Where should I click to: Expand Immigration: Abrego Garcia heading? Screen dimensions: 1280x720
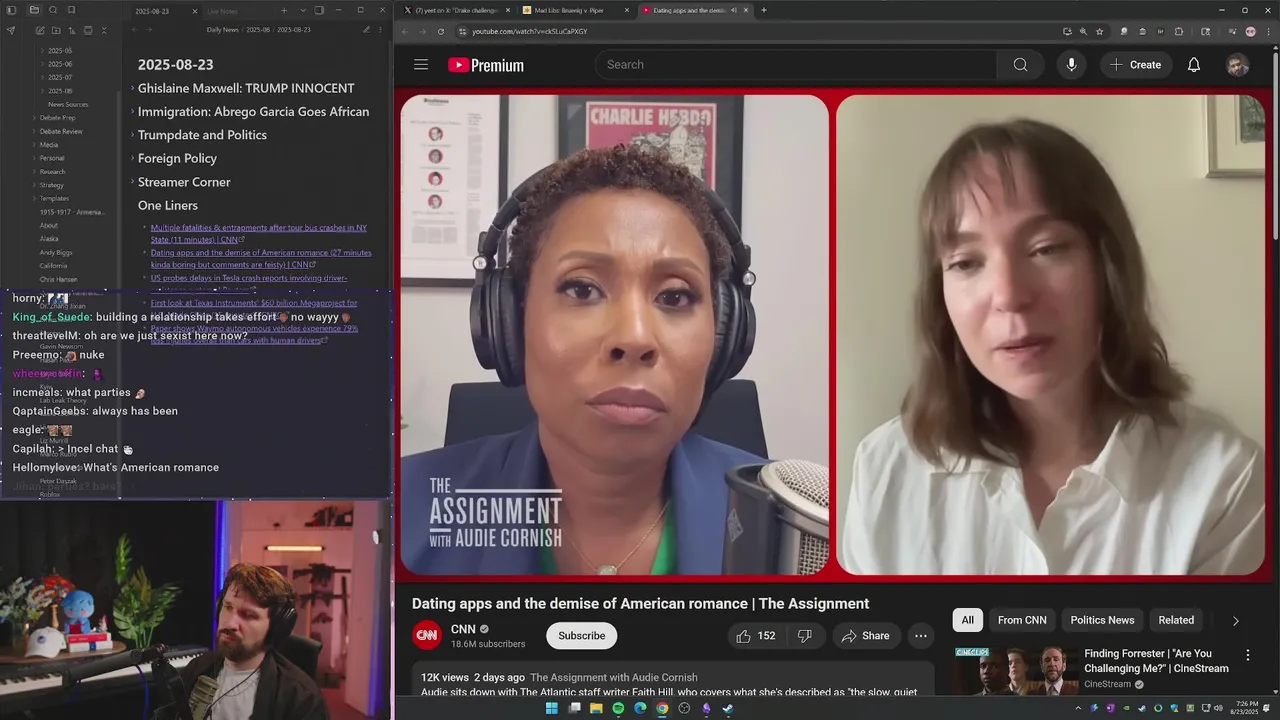(132, 112)
